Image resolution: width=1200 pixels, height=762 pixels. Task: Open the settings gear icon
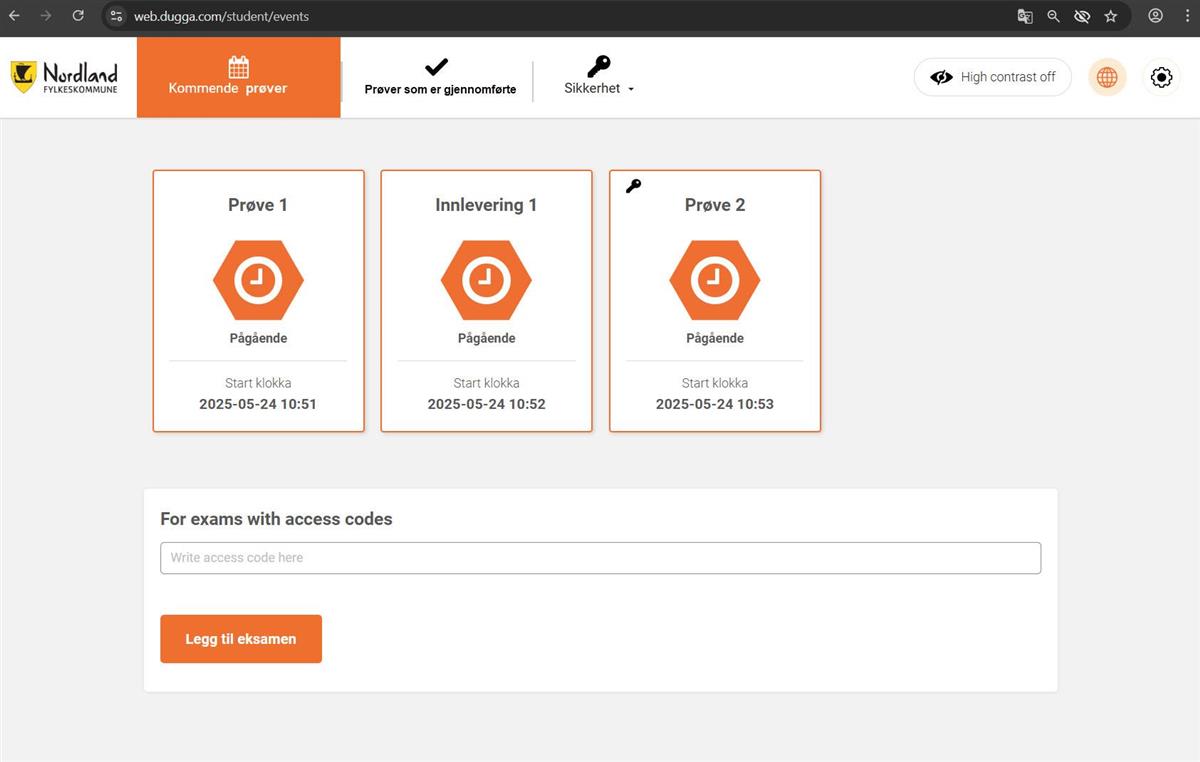1161,77
